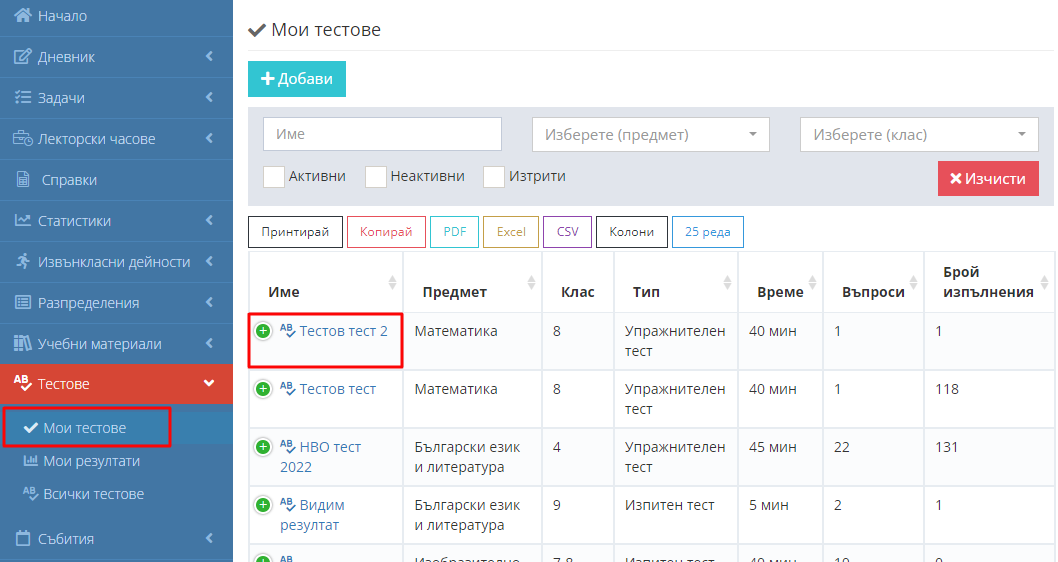The width and height of the screenshot is (1058, 562).
Task: Export the table using the PDF button
Action: pyautogui.click(x=455, y=232)
